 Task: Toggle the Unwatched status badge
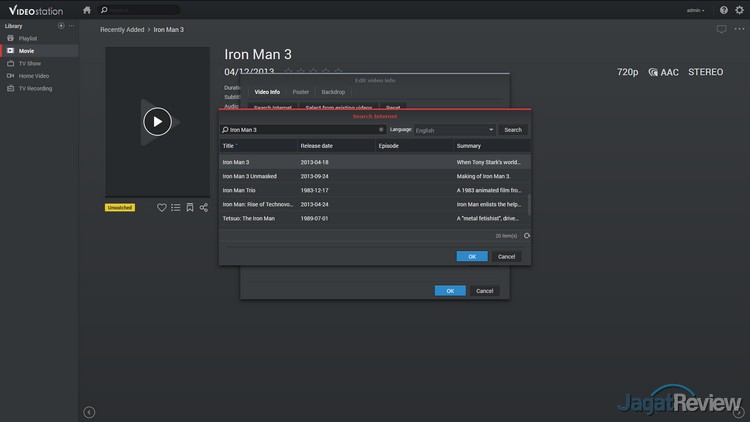(120, 208)
